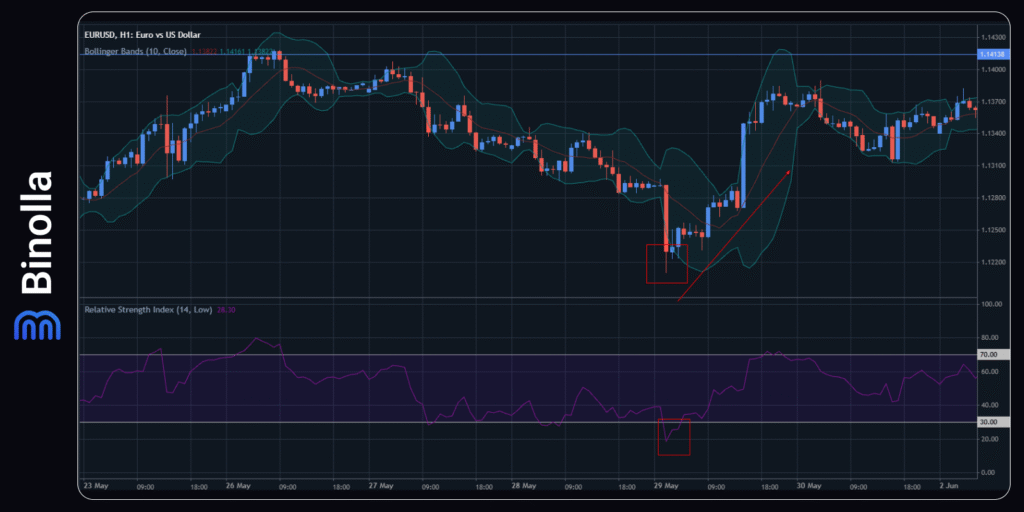Click the Binolla brand name text
Viewport: 1024px width, 512px height.
coord(37,233)
